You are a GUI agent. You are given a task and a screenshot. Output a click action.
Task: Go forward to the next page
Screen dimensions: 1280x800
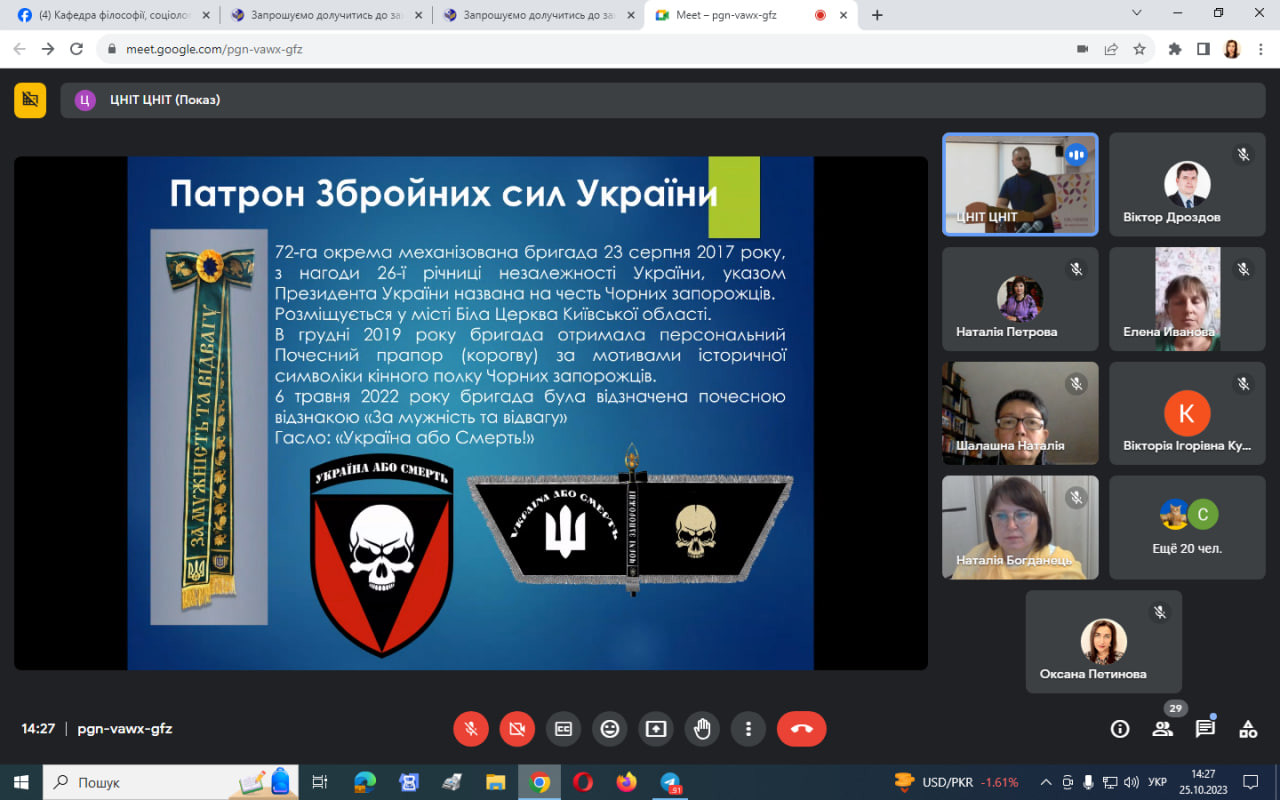pyautogui.click(x=48, y=49)
